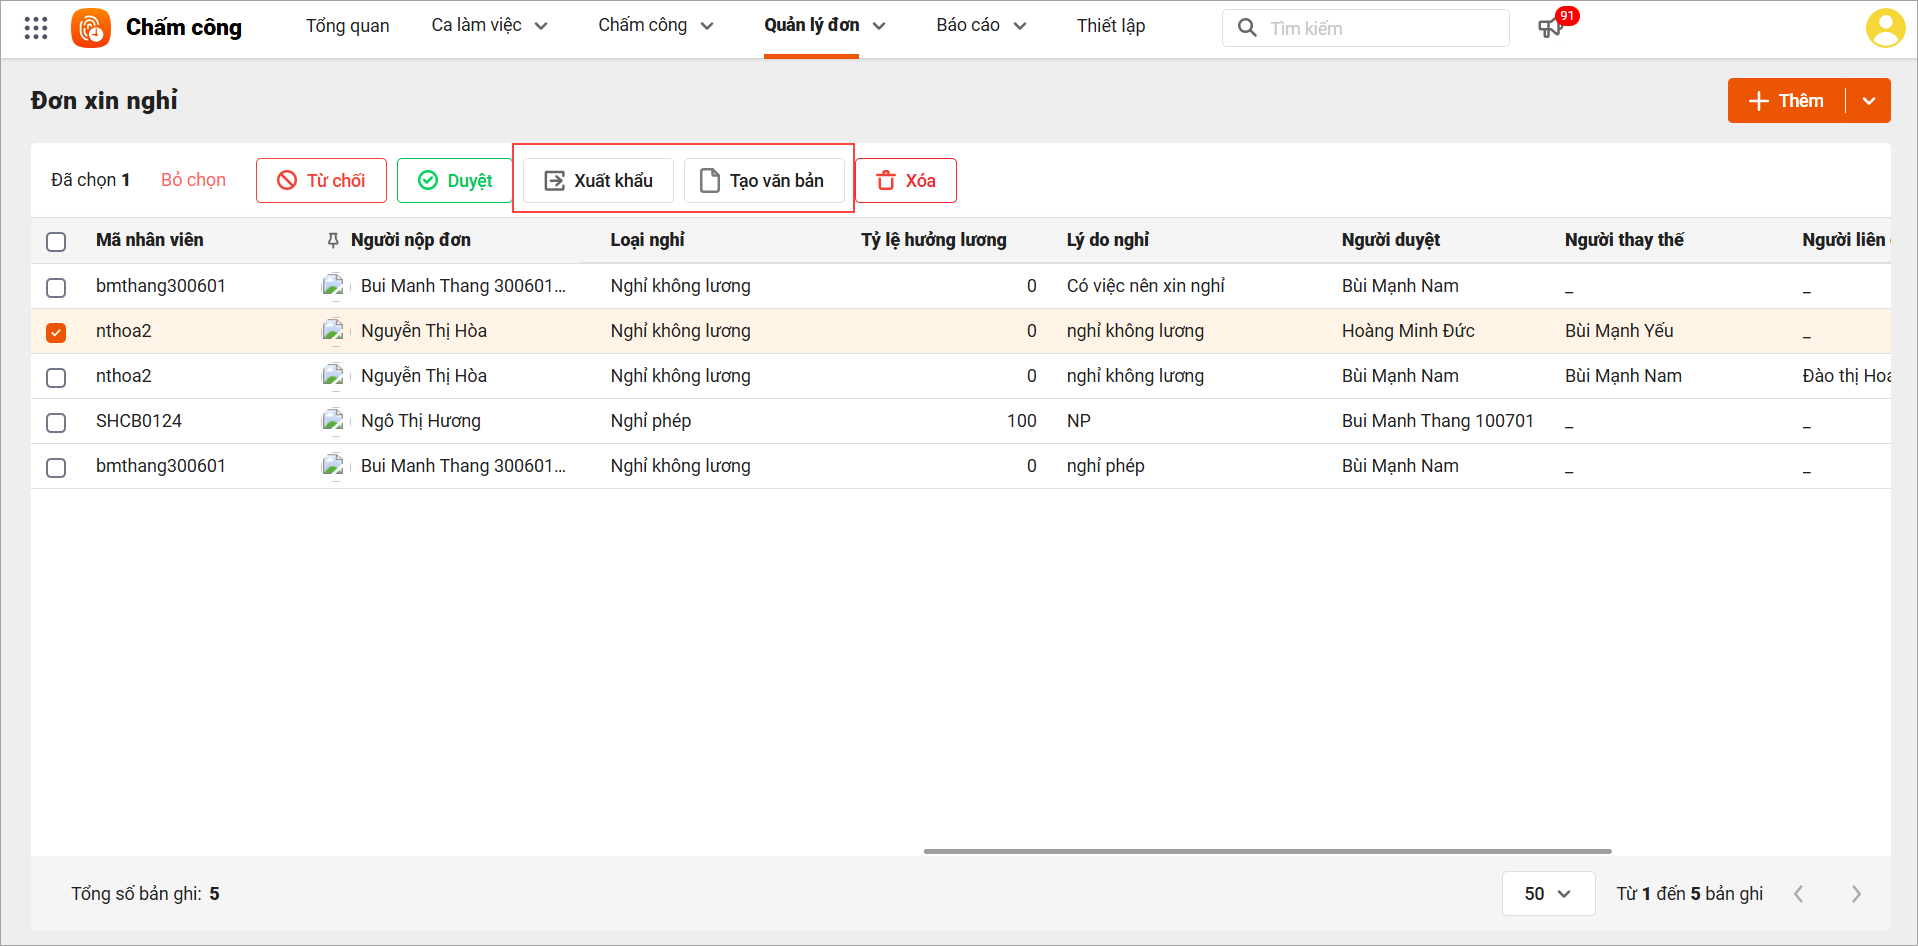Click the Chấm công app logo

(91, 28)
